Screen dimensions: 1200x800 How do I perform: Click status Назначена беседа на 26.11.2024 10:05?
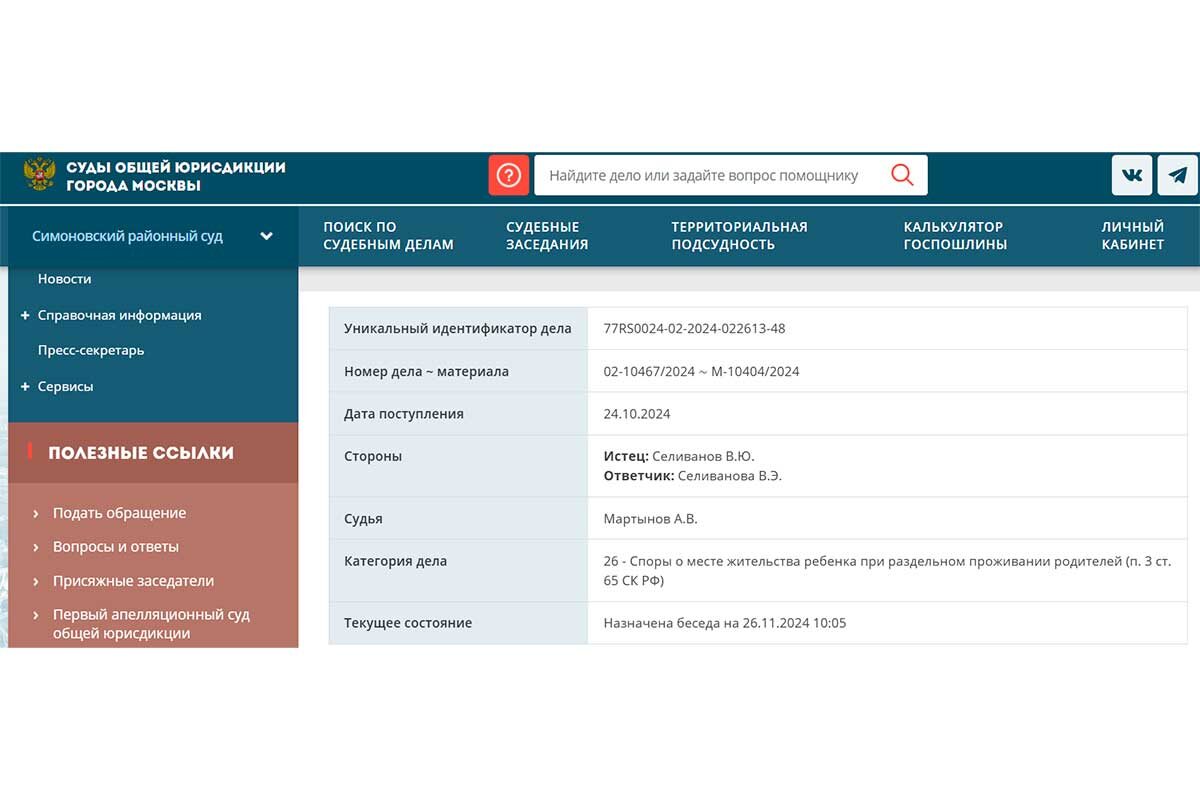tap(724, 623)
